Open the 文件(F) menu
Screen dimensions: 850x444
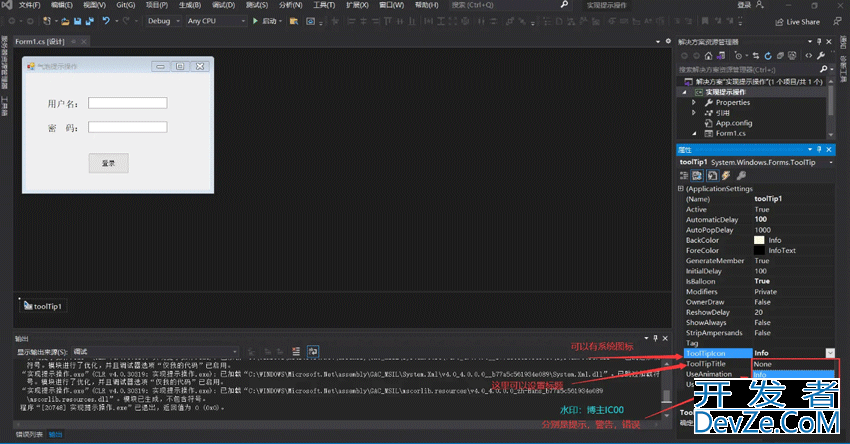(29, 5)
